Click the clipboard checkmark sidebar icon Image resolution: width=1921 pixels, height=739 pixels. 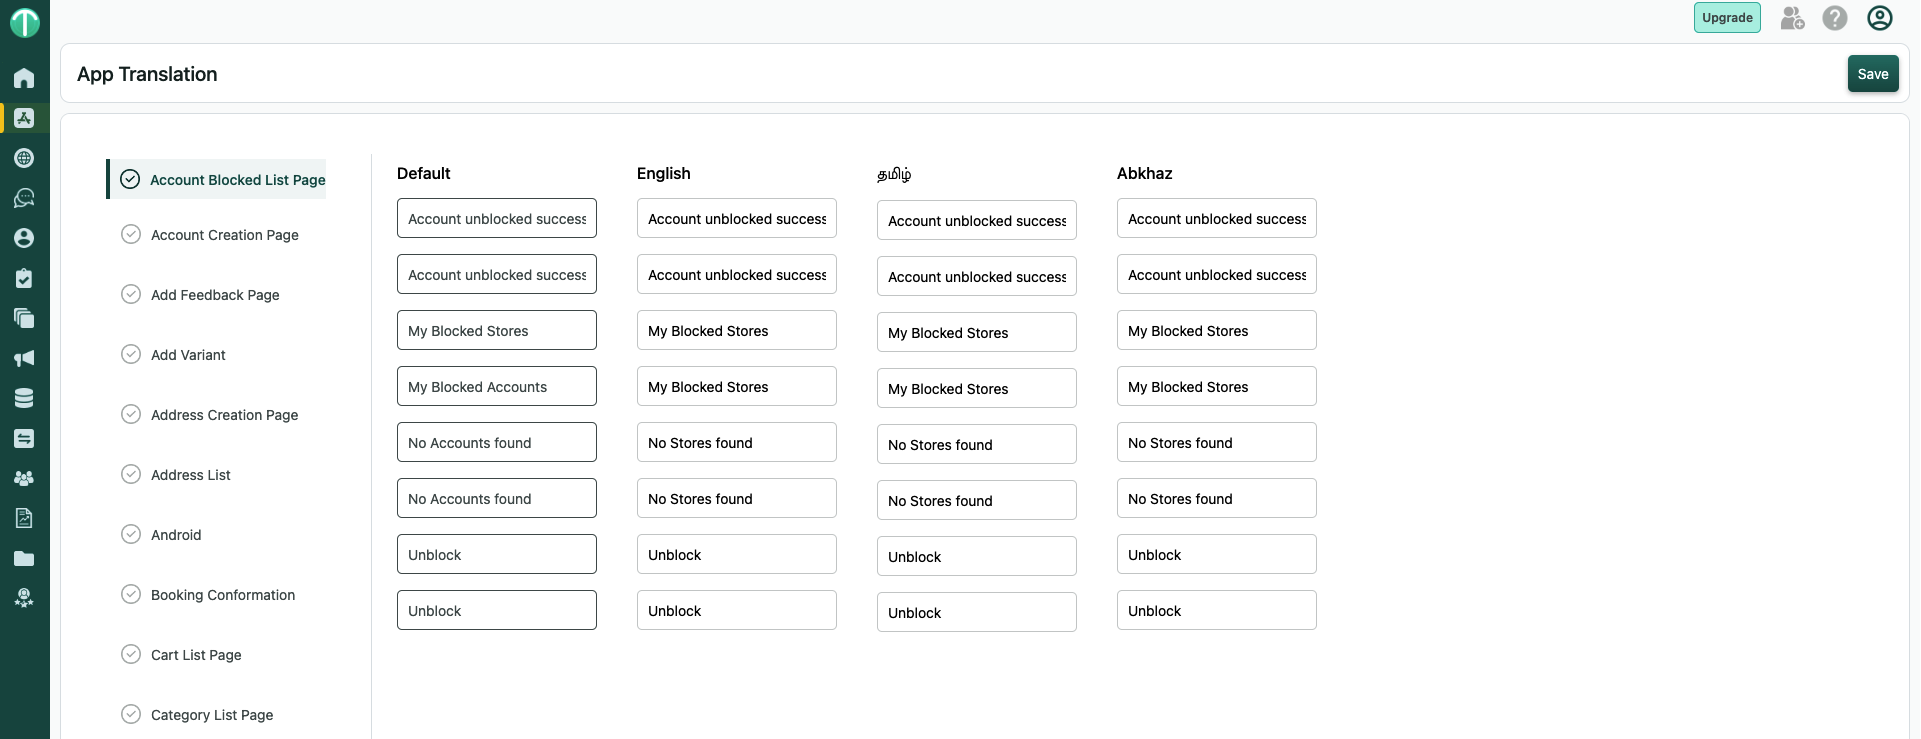click(24, 278)
